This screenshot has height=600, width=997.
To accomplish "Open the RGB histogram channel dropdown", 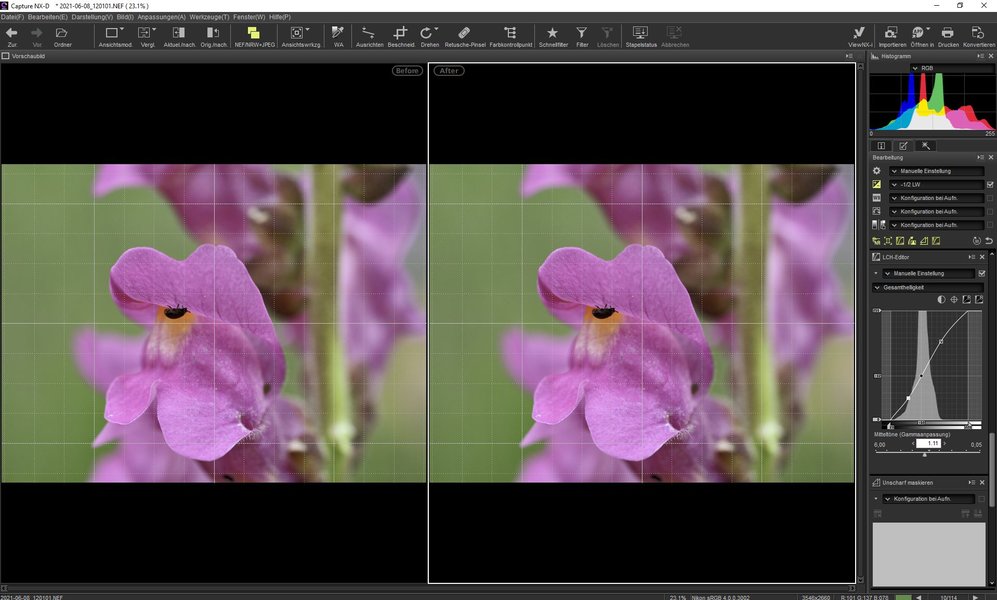I will click(x=930, y=69).
